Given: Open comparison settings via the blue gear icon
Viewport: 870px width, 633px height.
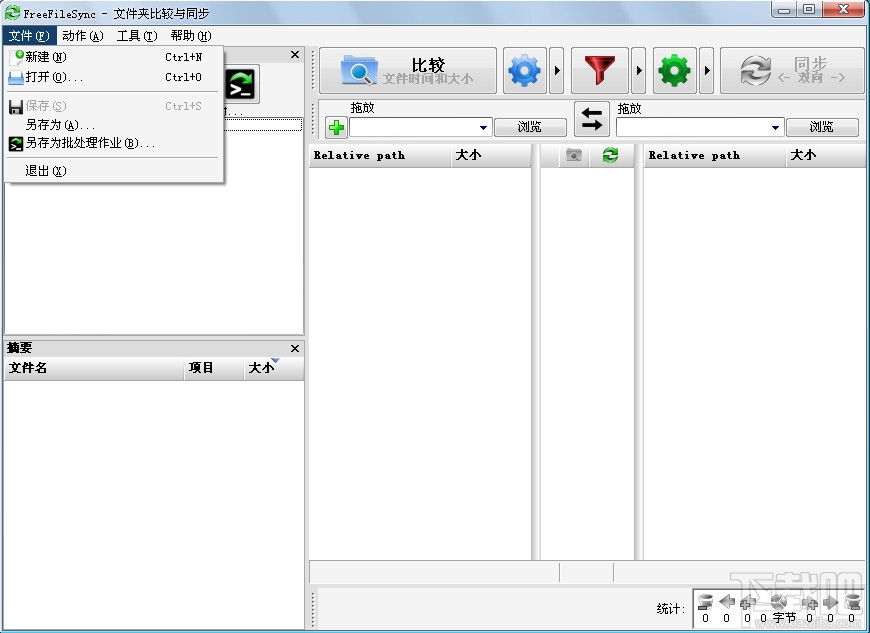Looking at the screenshot, I should tap(523, 70).
